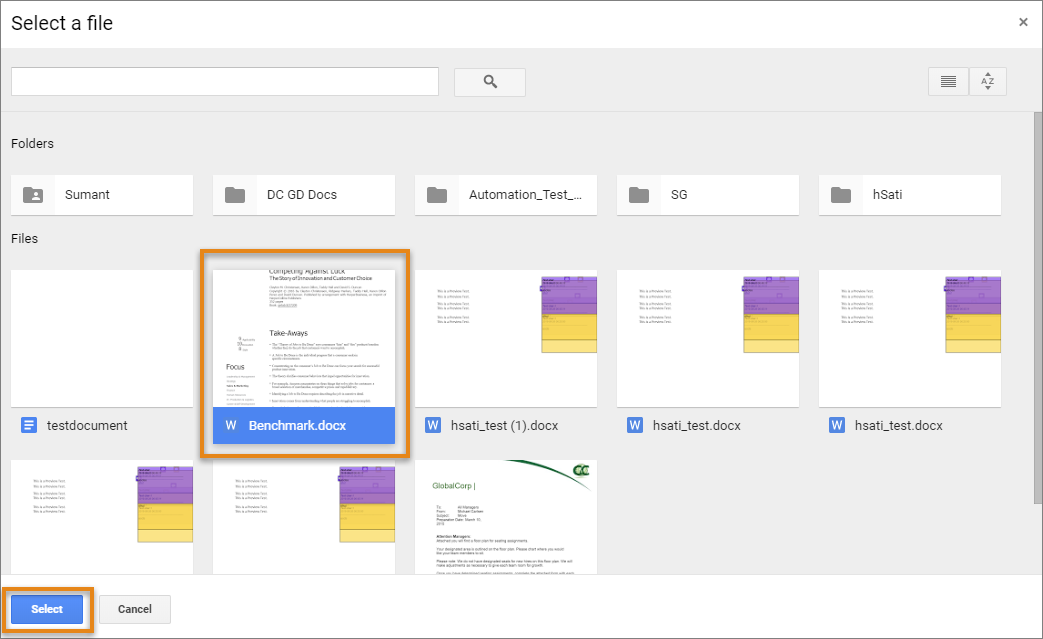Image resolution: width=1043 pixels, height=639 pixels.
Task: Close the Select a file dialog
Action: pos(1023,21)
